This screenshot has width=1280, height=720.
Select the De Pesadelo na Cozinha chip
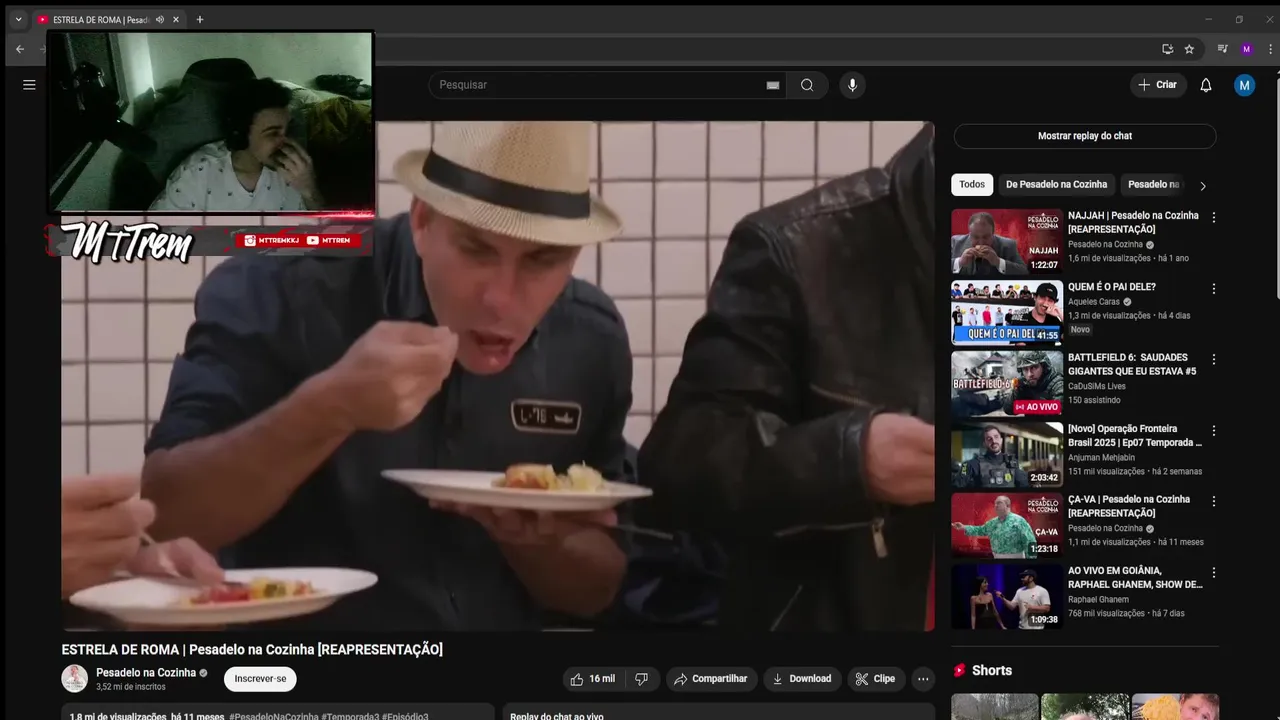pyautogui.click(x=1056, y=185)
